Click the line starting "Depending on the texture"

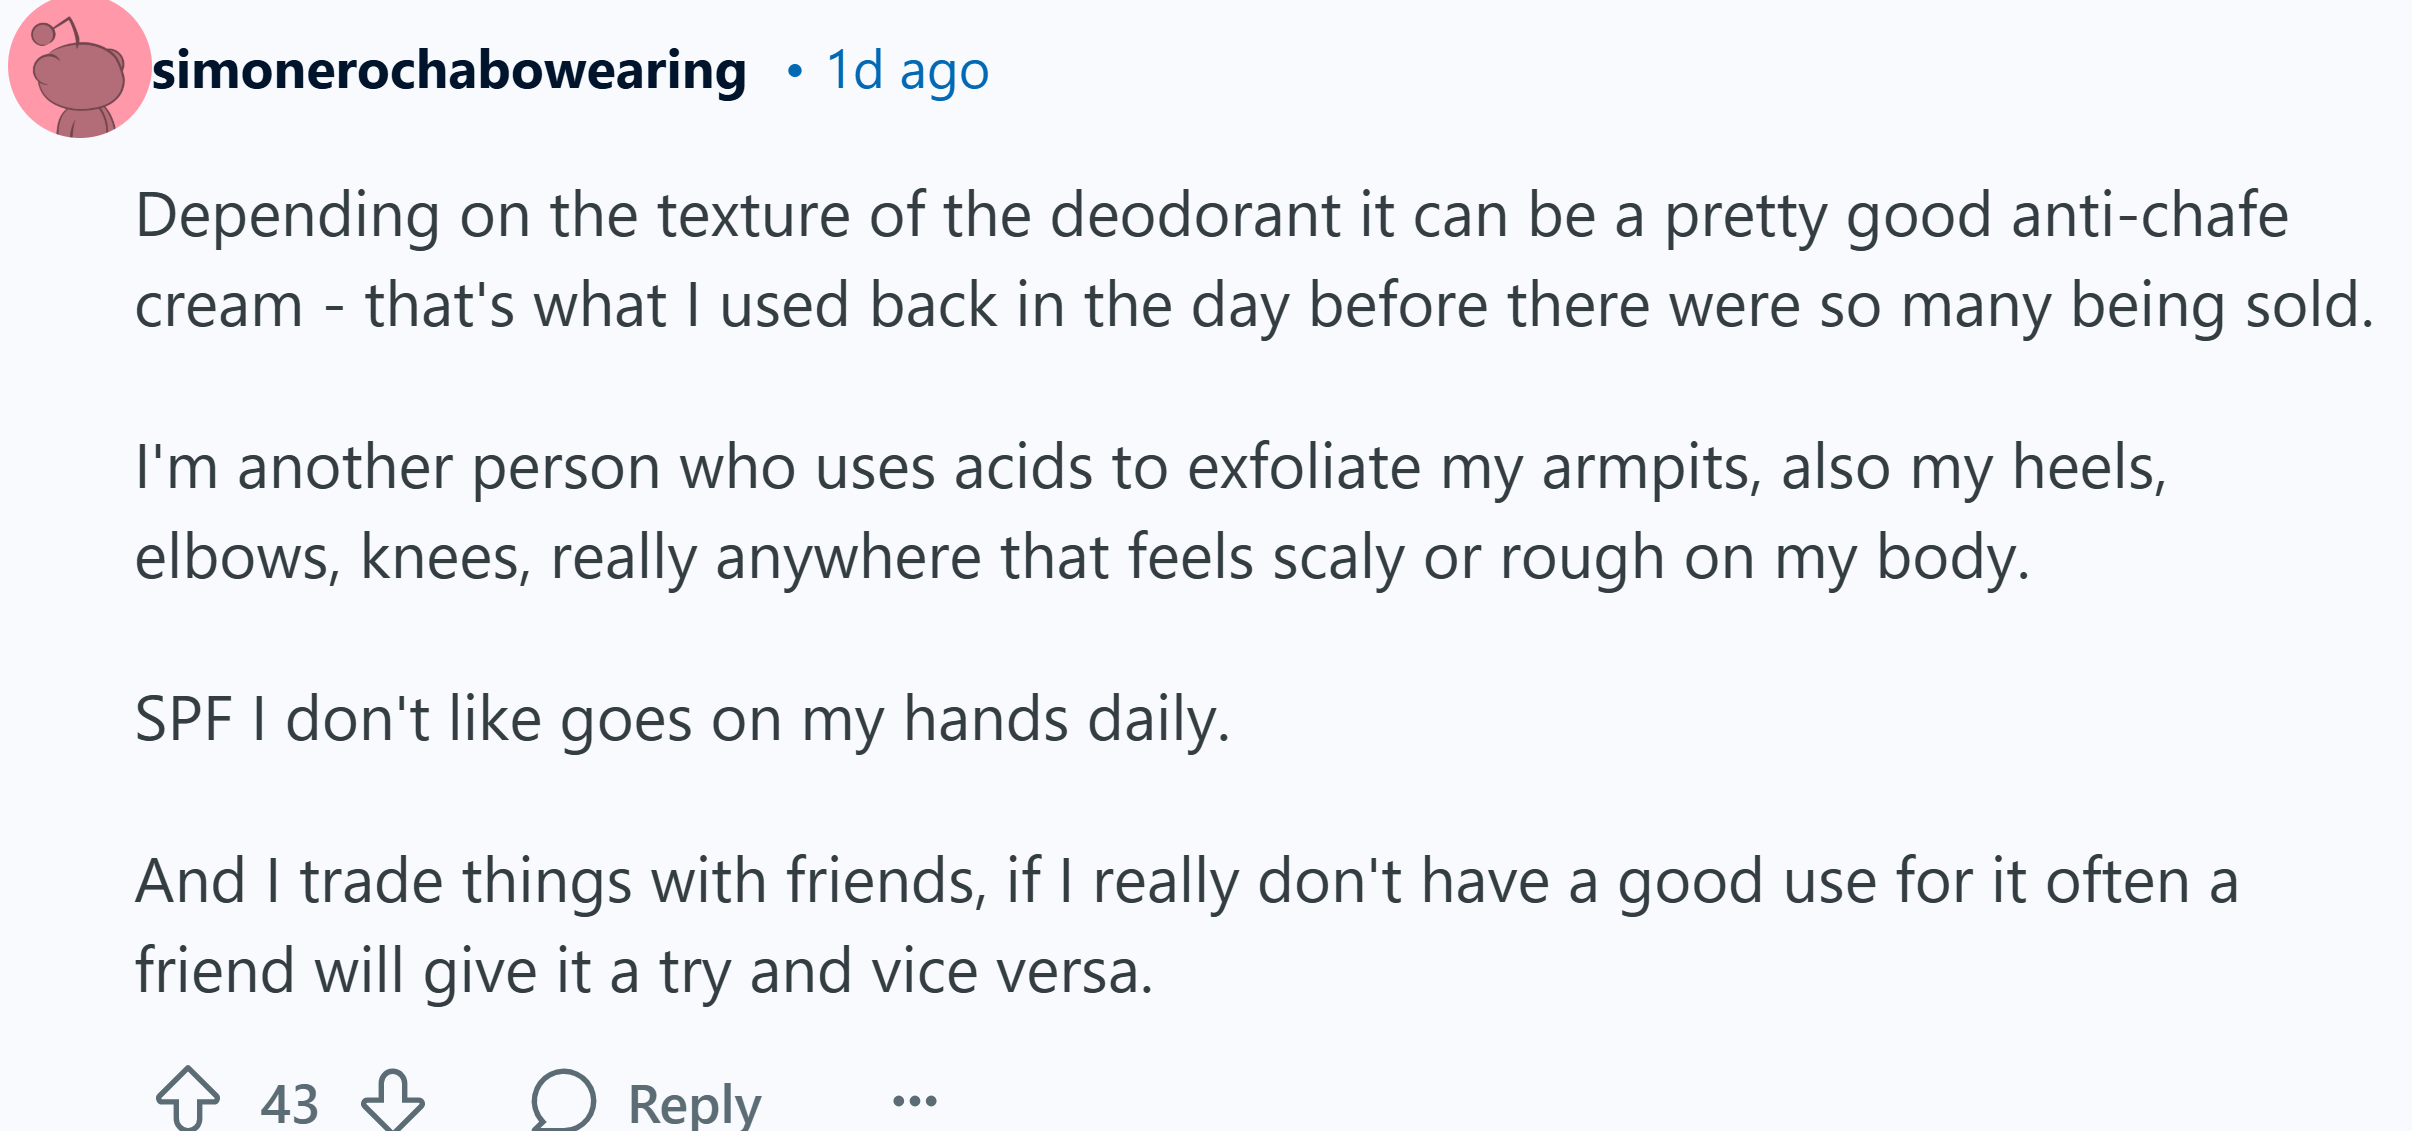click(1212, 216)
